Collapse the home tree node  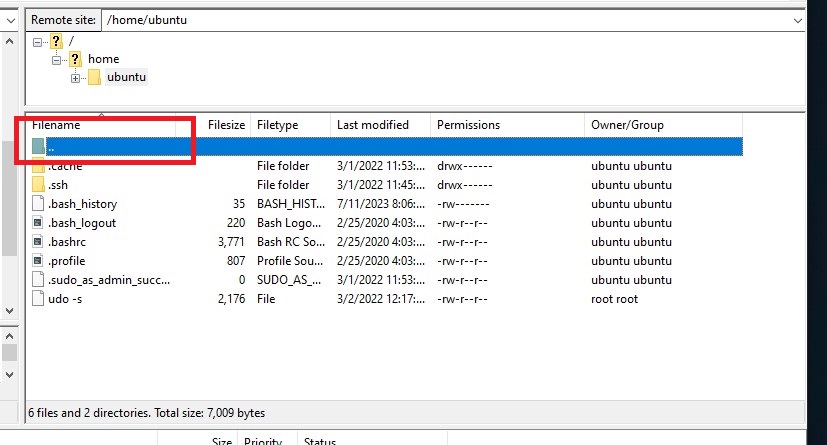(56, 59)
